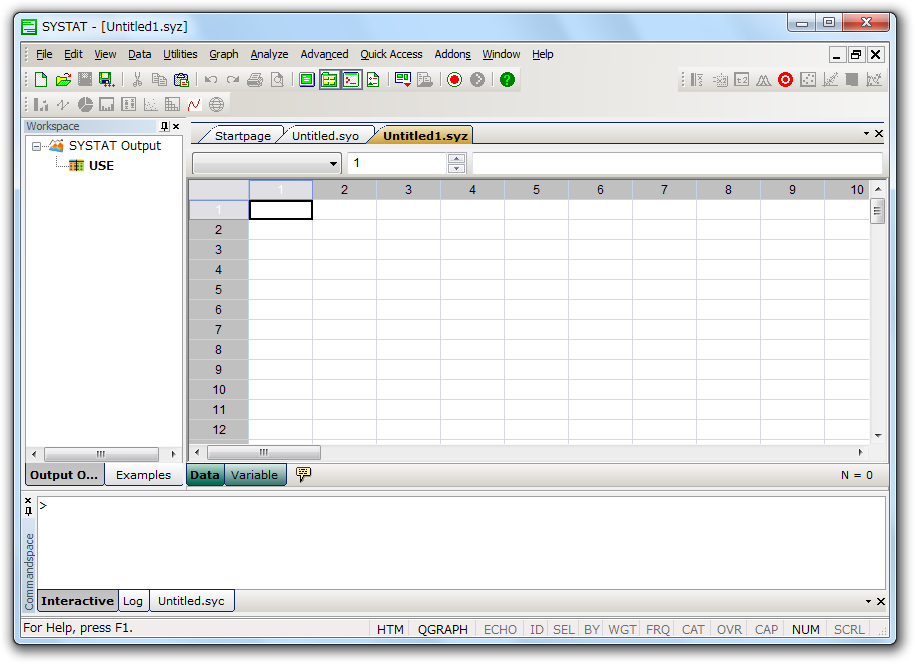915x664 pixels.
Task: Switch to the Startpage tab
Action: click(x=242, y=136)
